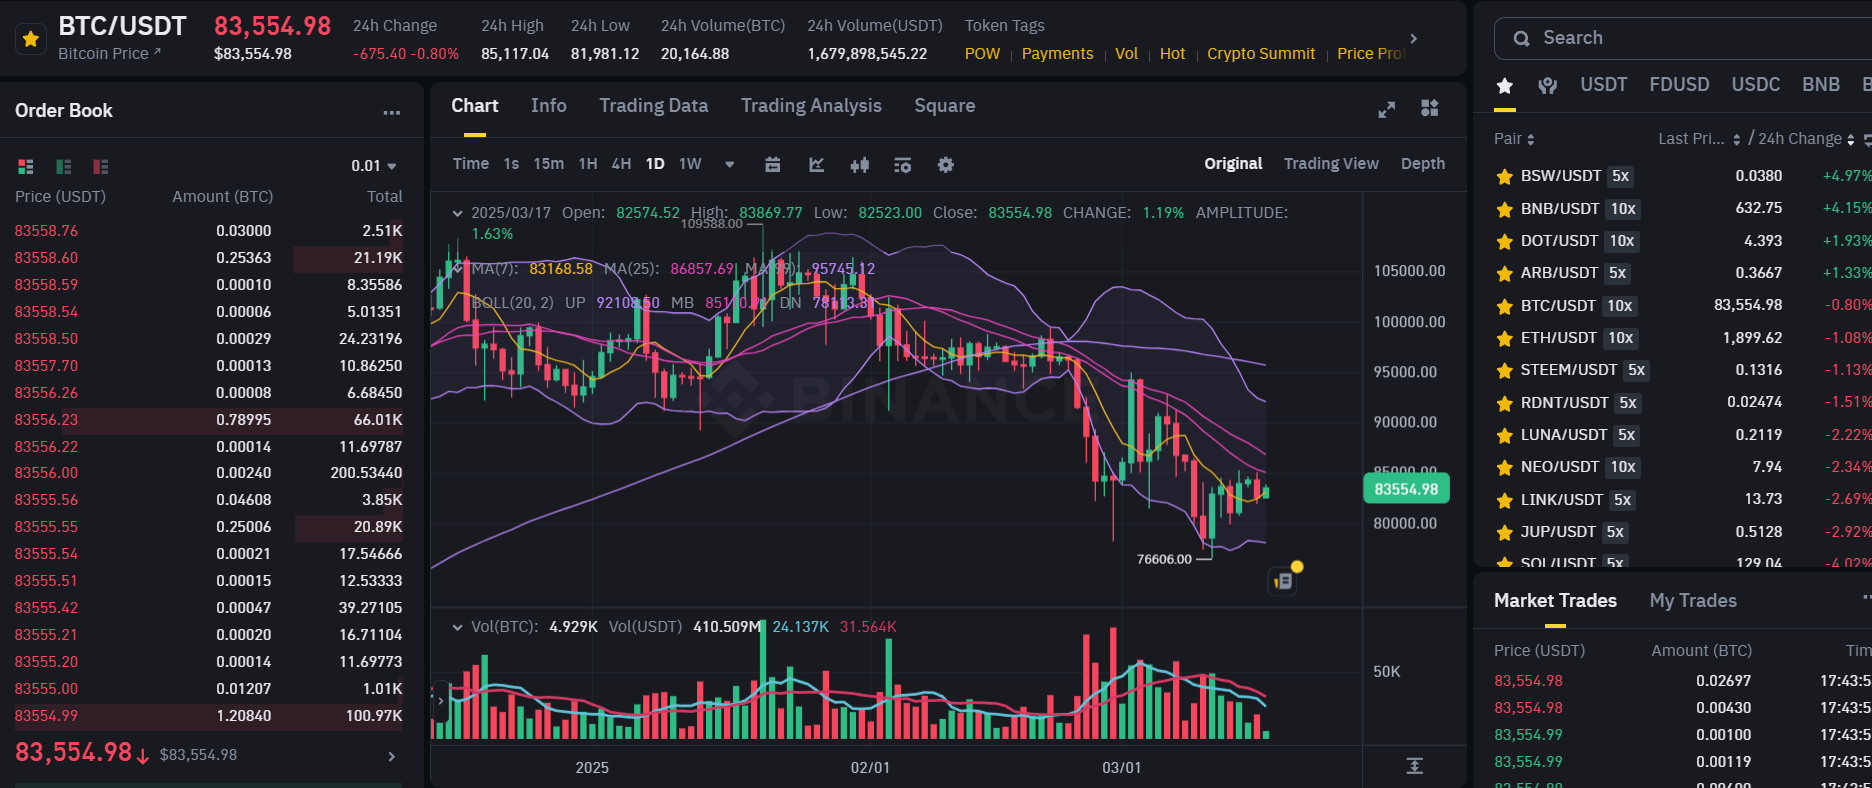Open the LINK/USDT pair row
This screenshot has height=788, width=1872.
point(1683,500)
